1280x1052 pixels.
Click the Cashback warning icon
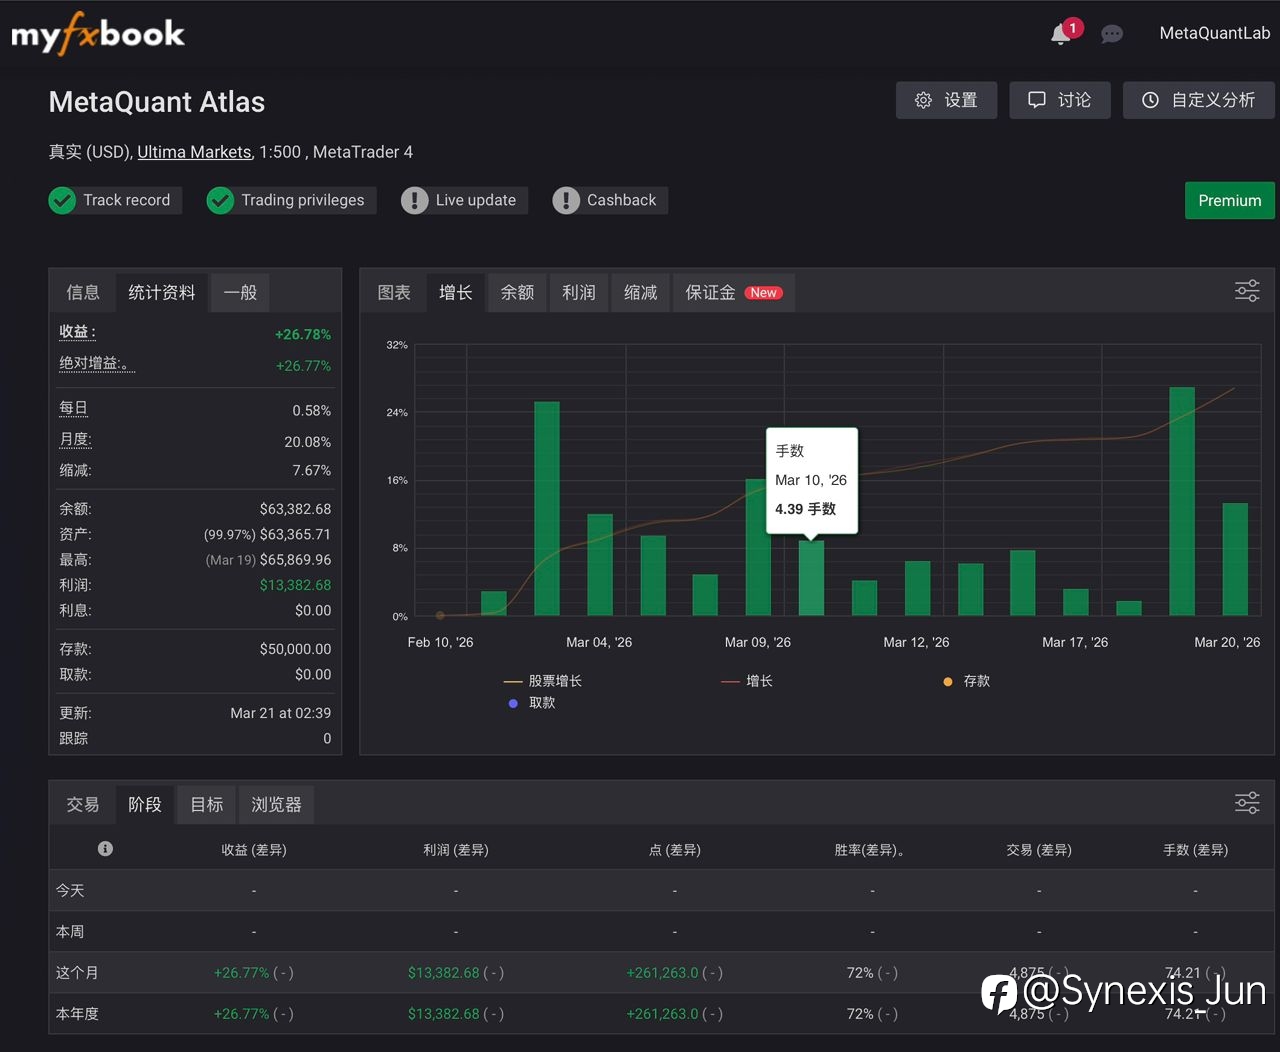click(566, 200)
